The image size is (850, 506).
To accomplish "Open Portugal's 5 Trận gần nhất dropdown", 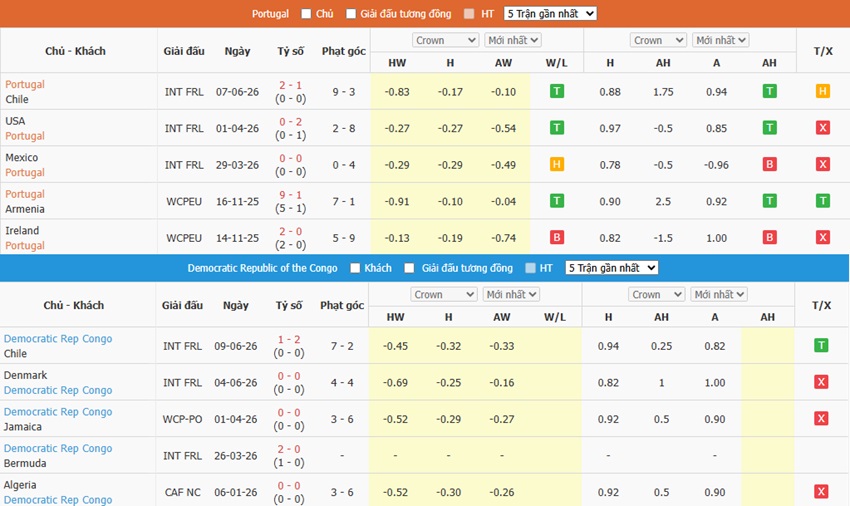I will pyautogui.click(x=550, y=14).
